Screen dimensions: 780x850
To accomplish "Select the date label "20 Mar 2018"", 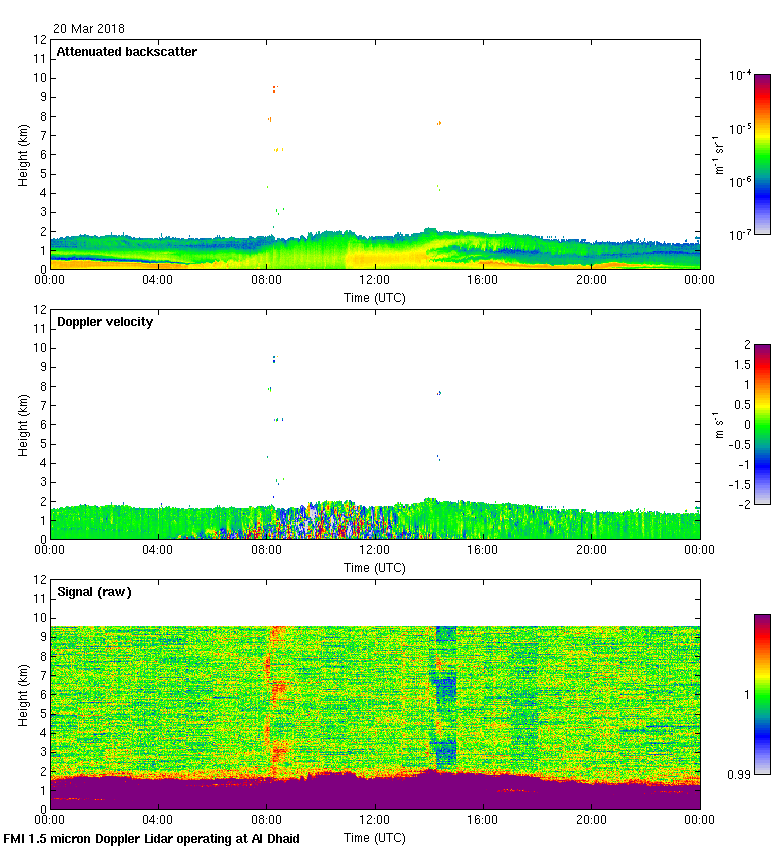I will [89, 29].
